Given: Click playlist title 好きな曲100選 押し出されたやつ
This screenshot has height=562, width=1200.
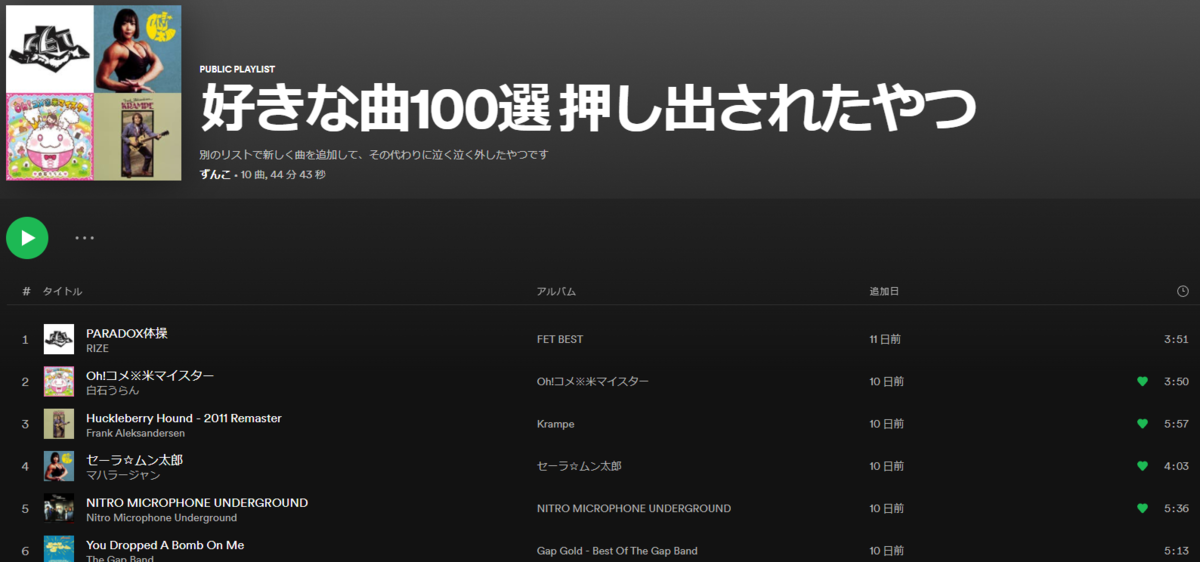Looking at the screenshot, I should (x=587, y=109).
